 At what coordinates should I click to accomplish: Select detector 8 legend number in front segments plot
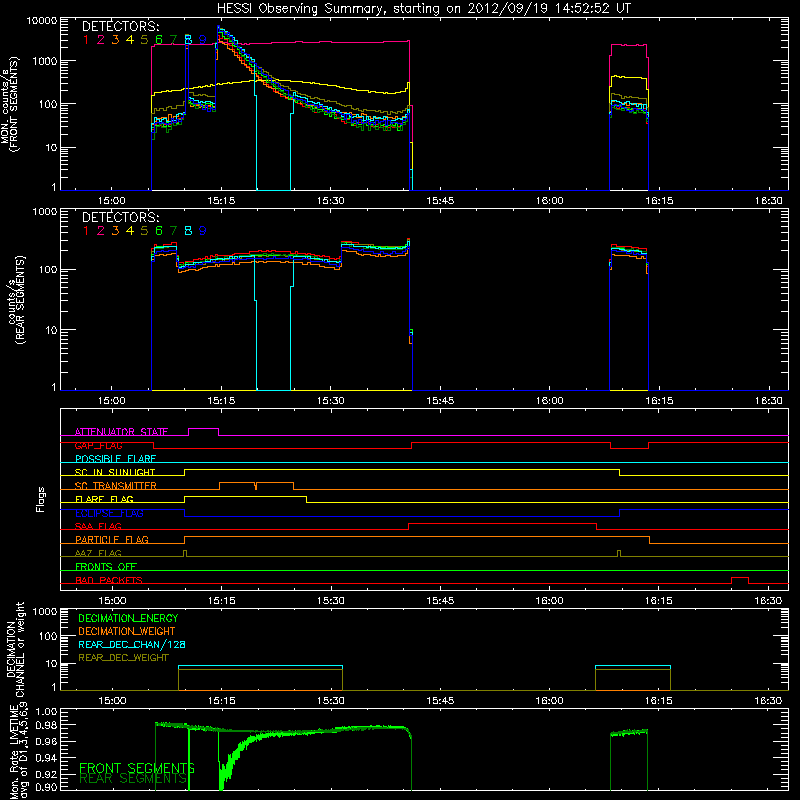pos(188,40)
